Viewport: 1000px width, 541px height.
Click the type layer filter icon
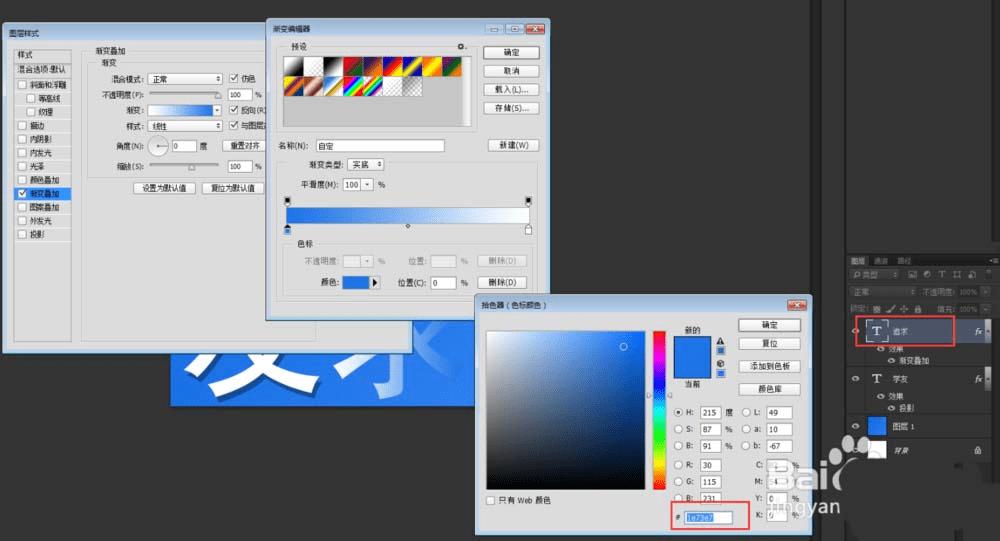[x=942, y=274]
